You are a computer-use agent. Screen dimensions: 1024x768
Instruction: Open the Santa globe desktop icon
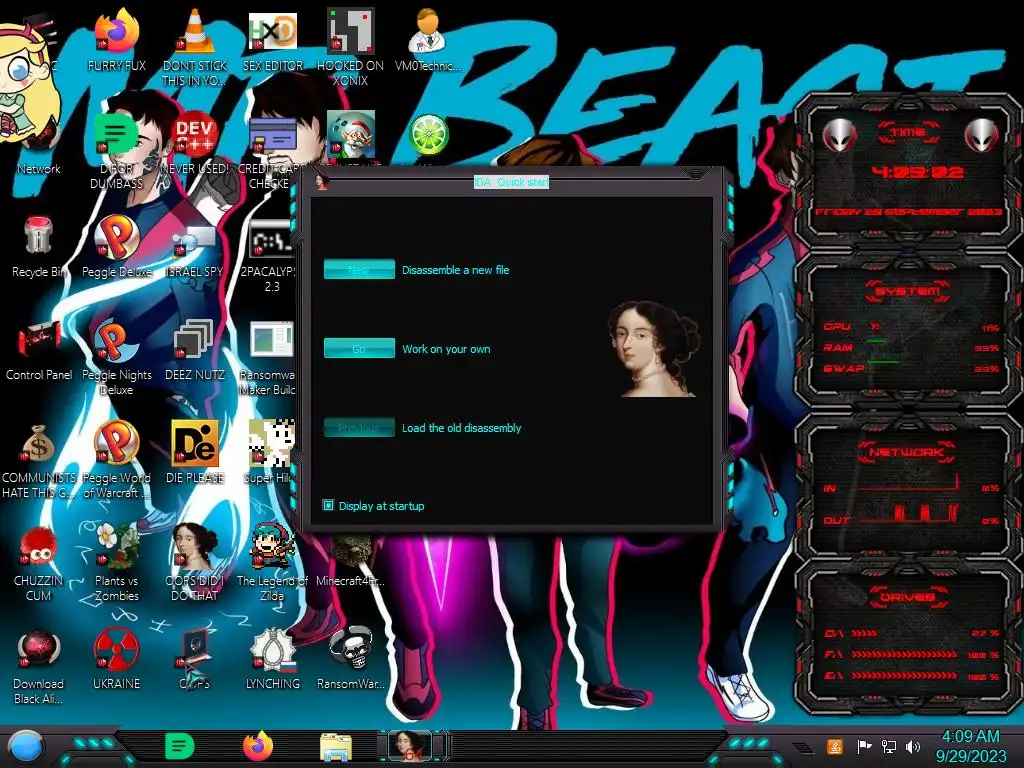point(351,136)
